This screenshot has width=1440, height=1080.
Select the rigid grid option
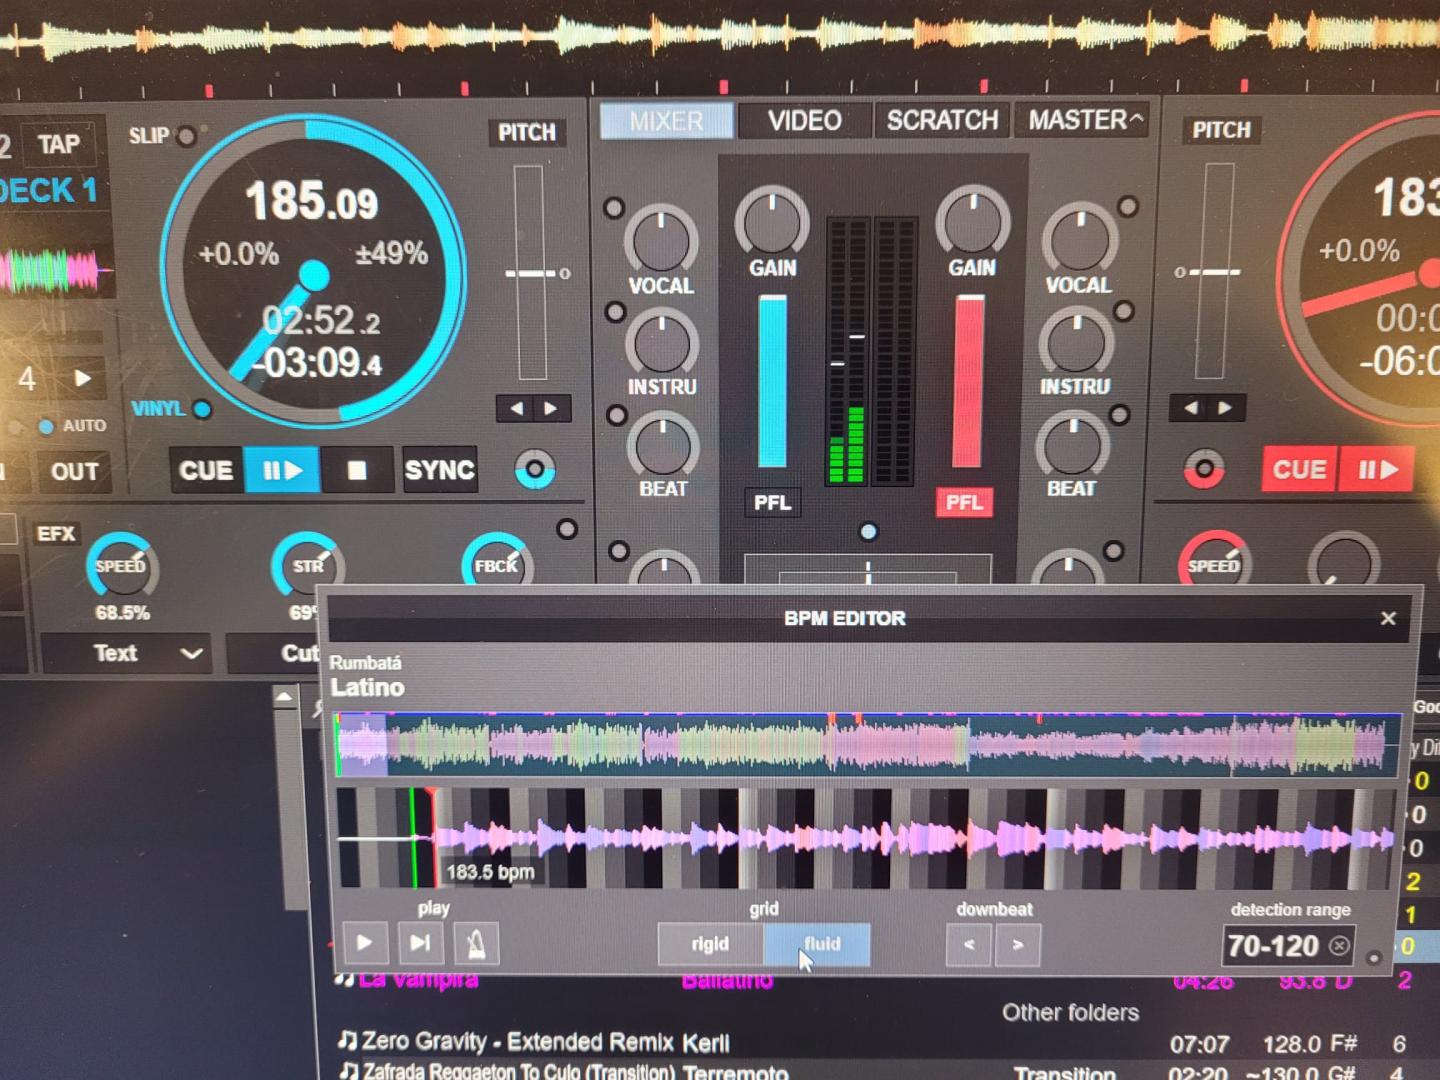[710, 944]
